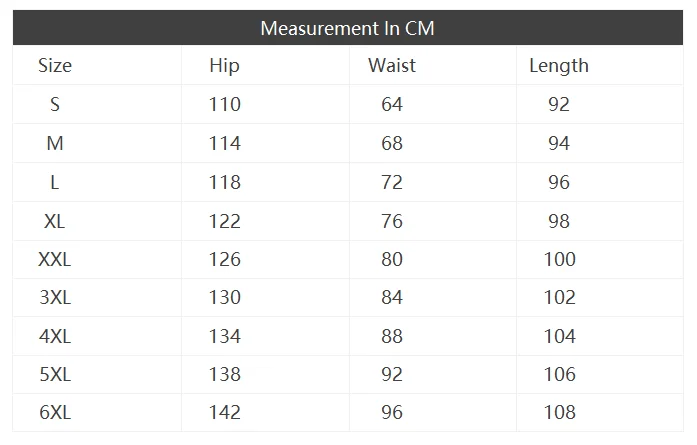Click the M size cell

pos(55,143)
